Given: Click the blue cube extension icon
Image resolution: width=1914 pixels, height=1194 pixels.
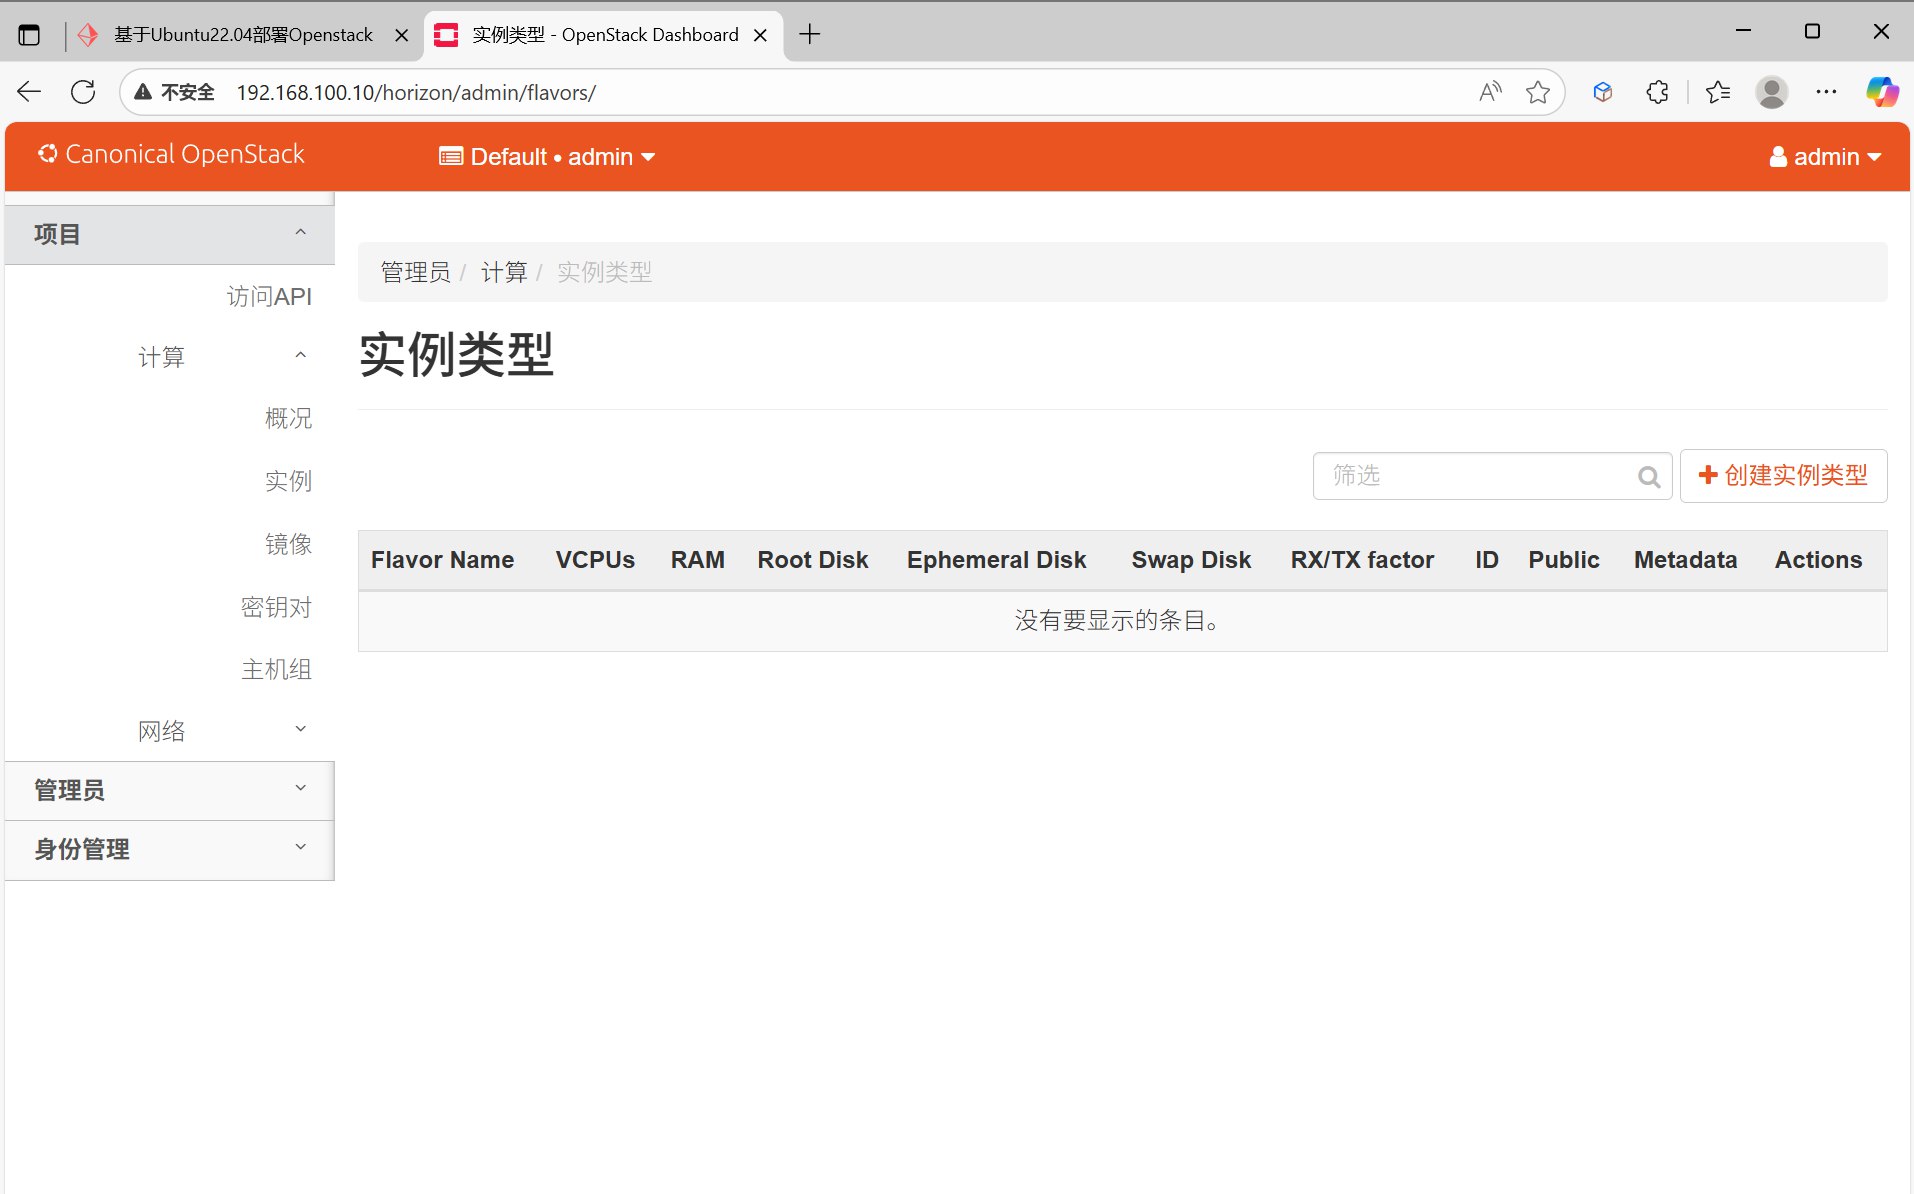Looking at the screenshot, I should [1603, 92].
